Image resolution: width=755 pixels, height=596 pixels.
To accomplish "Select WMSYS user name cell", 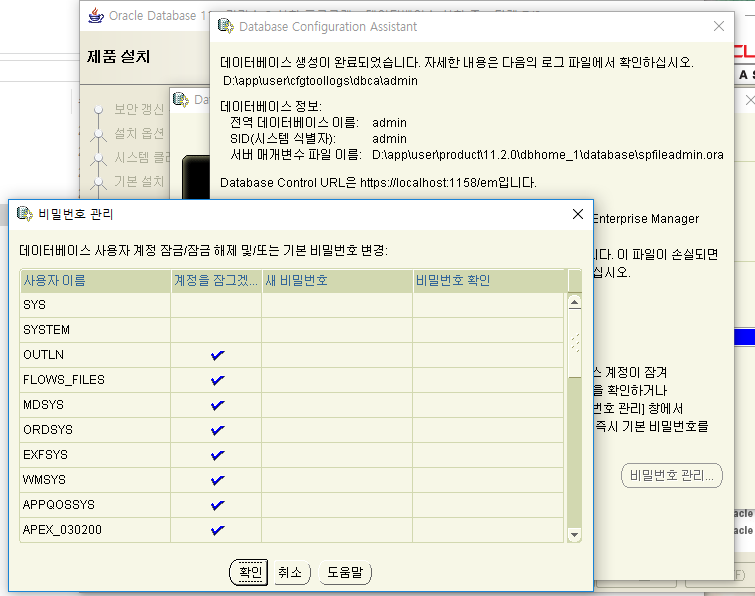I will [x=95, y=480].
